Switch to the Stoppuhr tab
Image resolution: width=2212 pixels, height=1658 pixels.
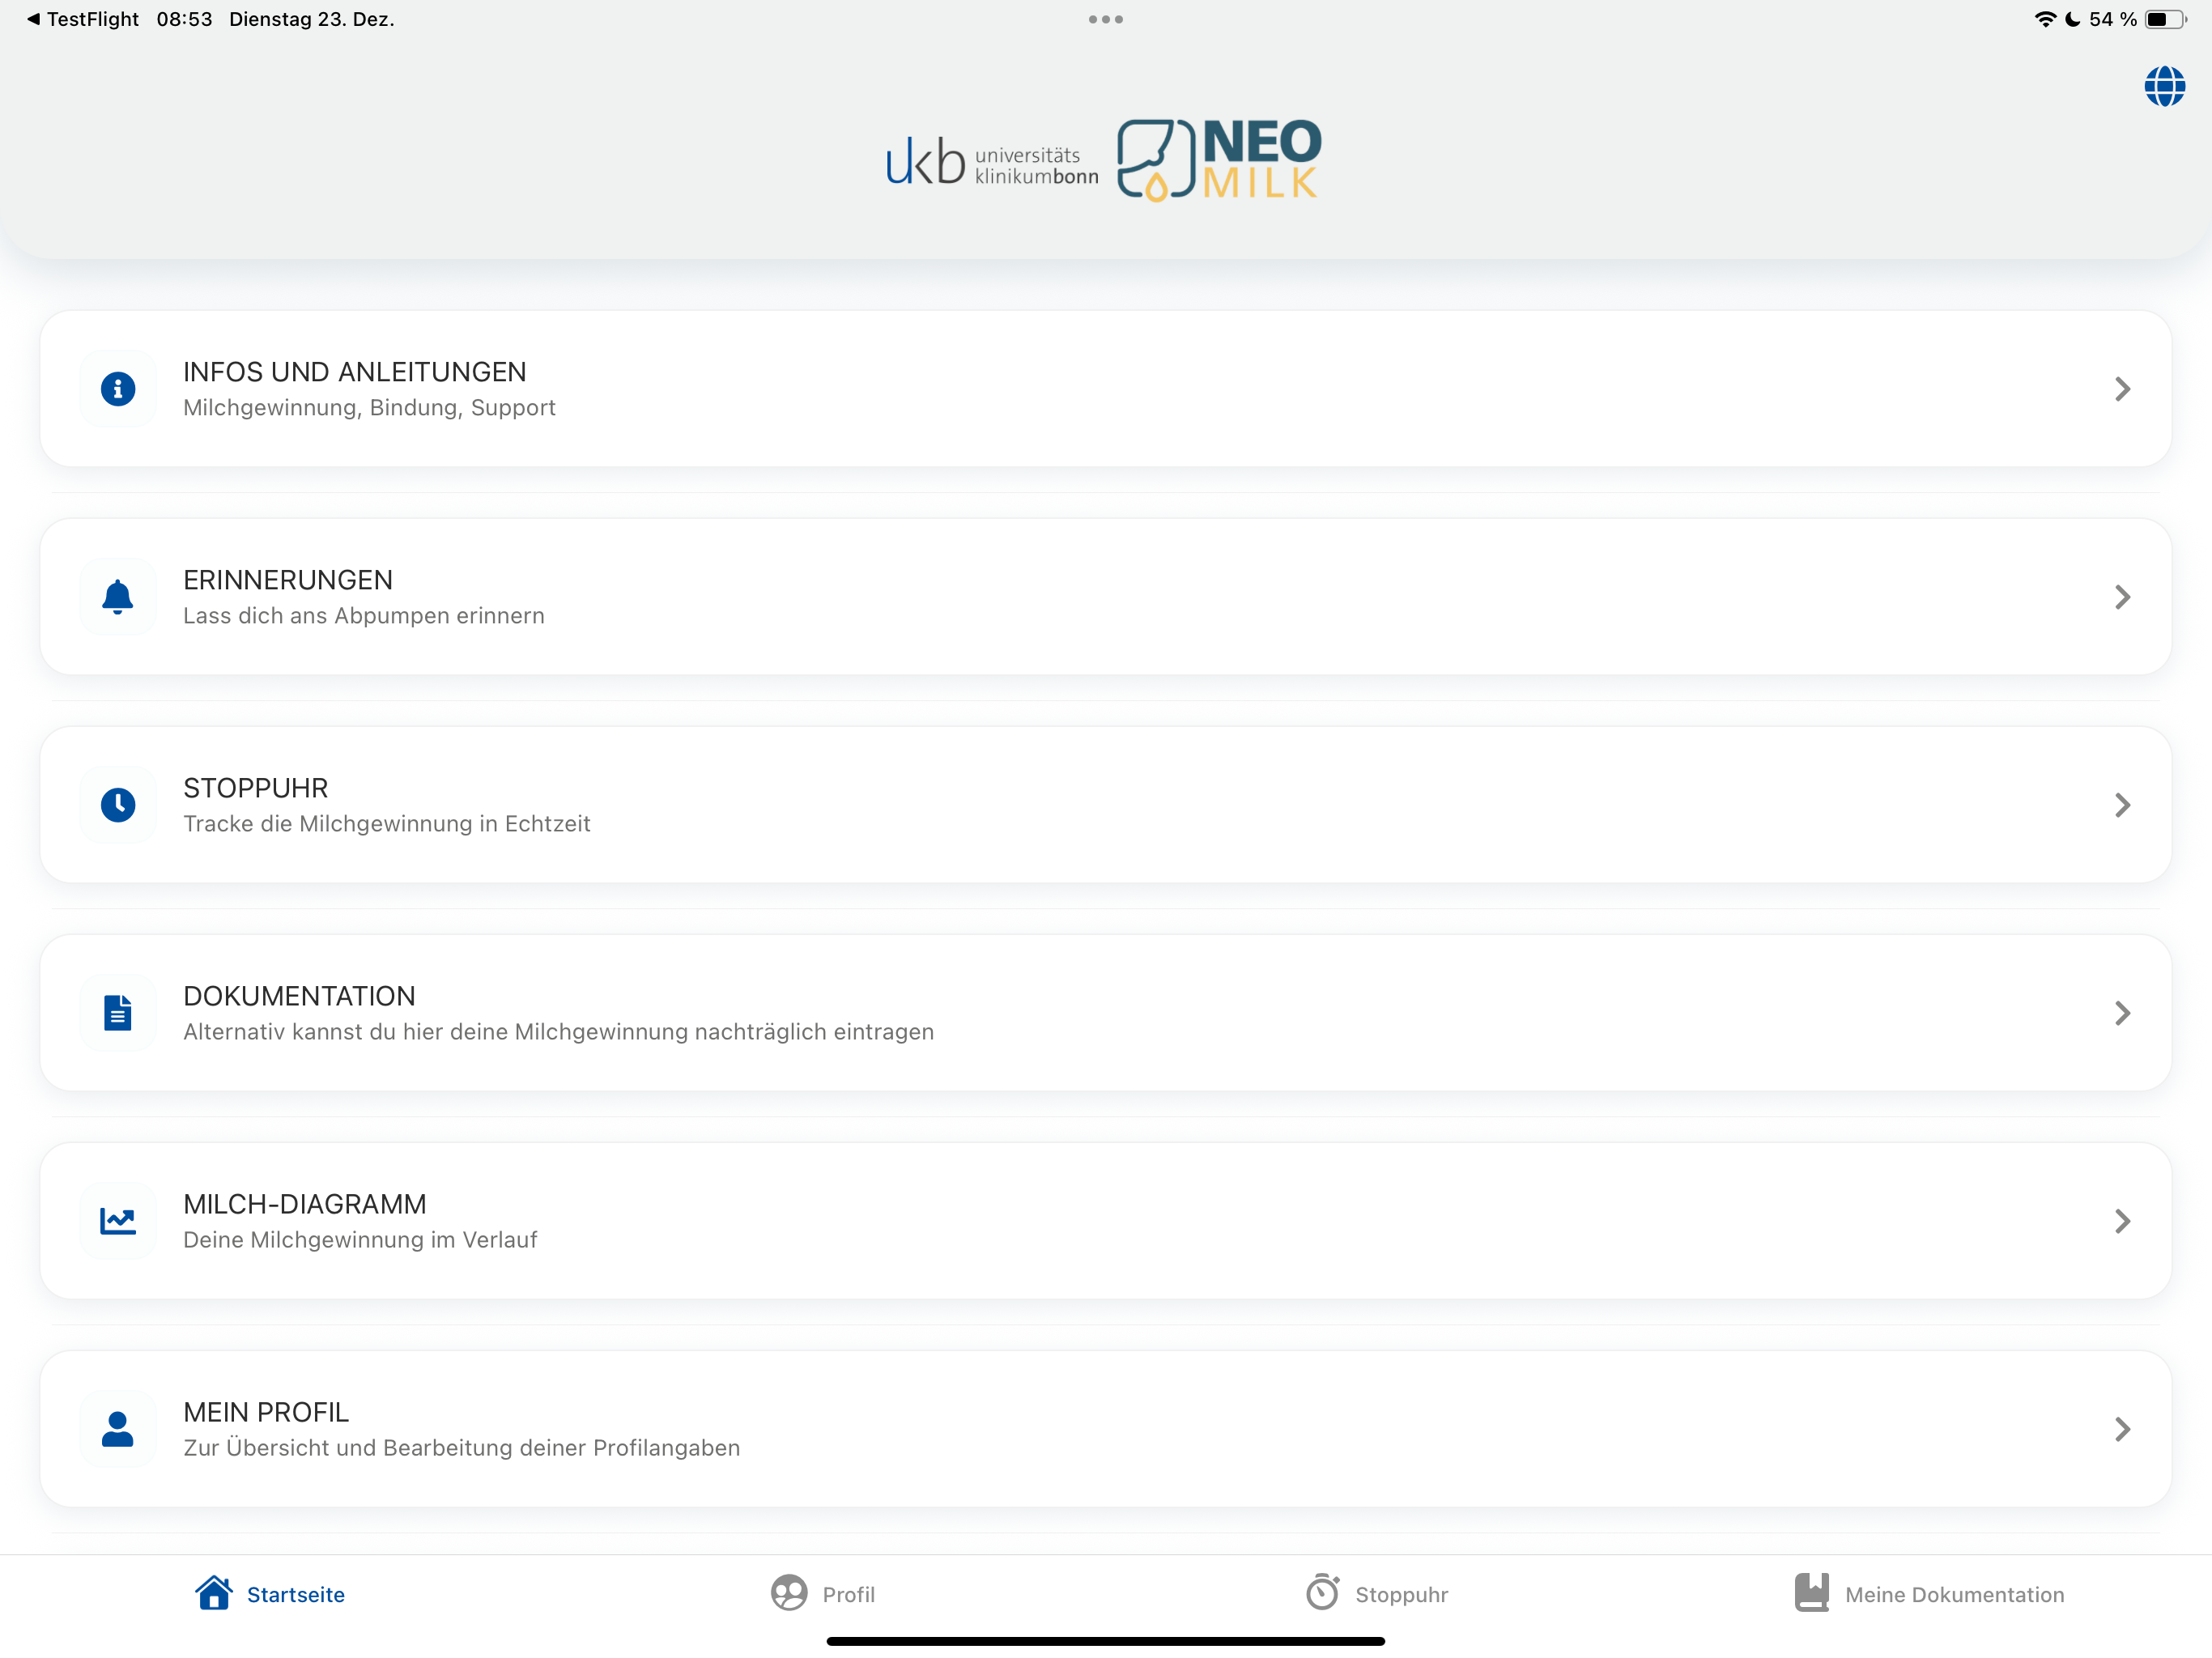pyautogui.click(x=1376, y=1594)
